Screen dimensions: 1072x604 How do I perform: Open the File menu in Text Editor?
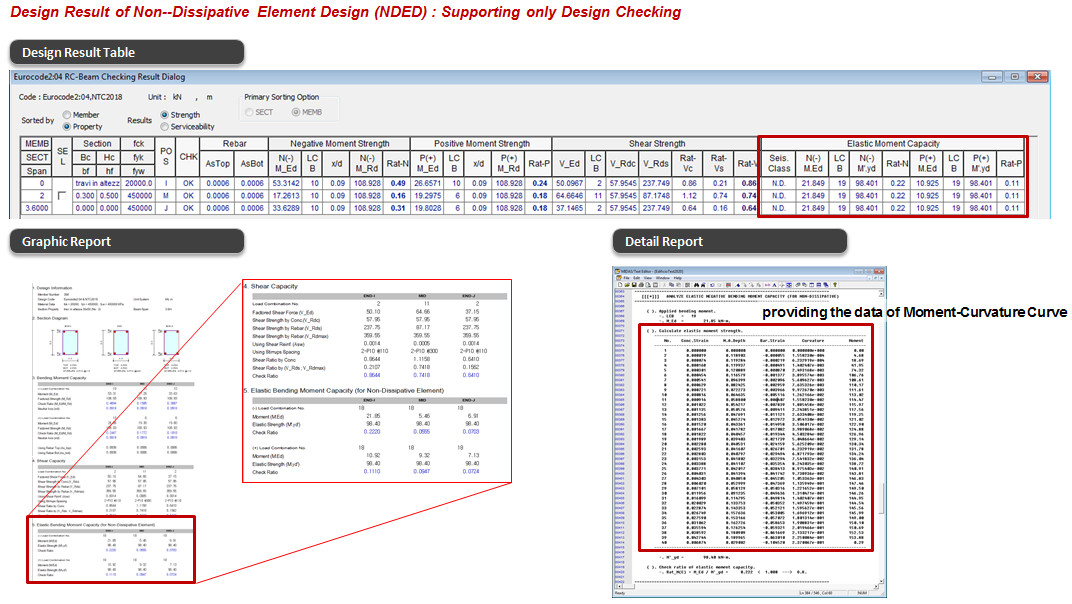click(625, 277)
